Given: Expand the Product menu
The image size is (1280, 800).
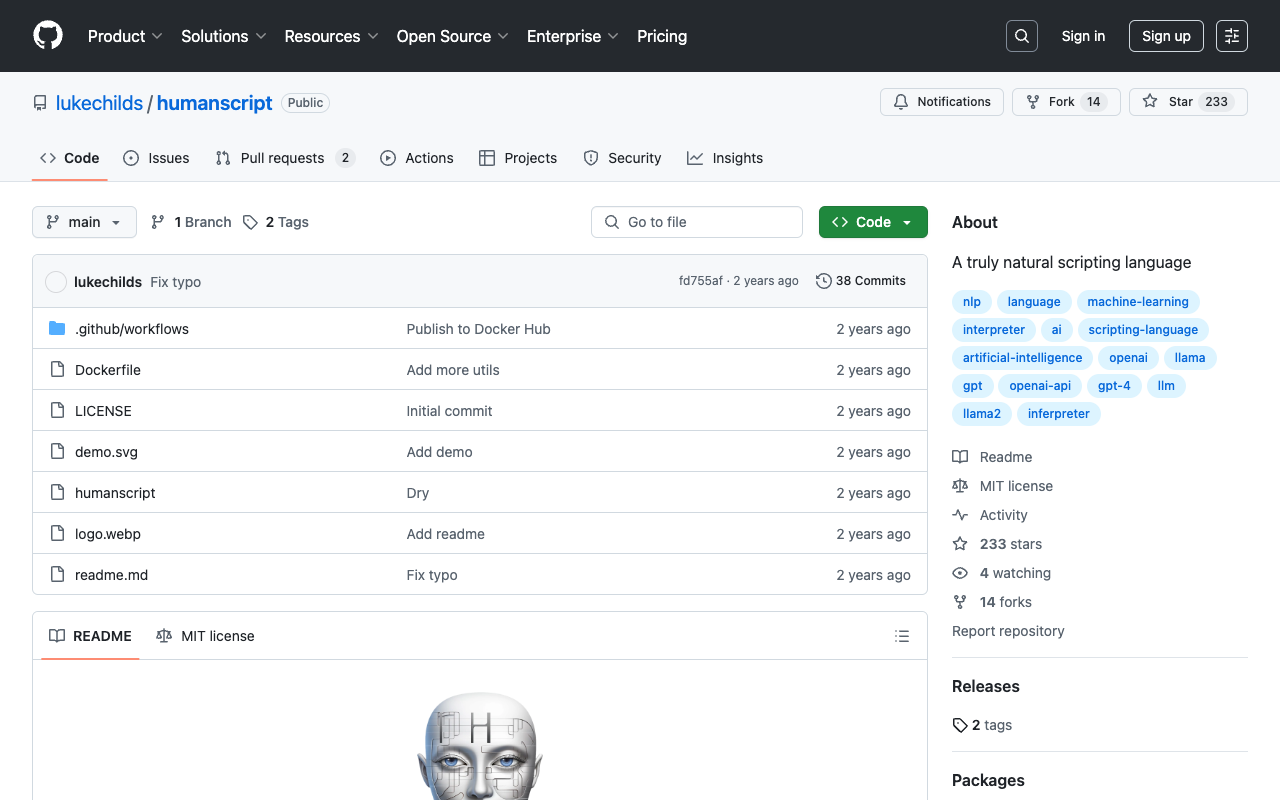Looking at the screenshot, I should point(125,36).
